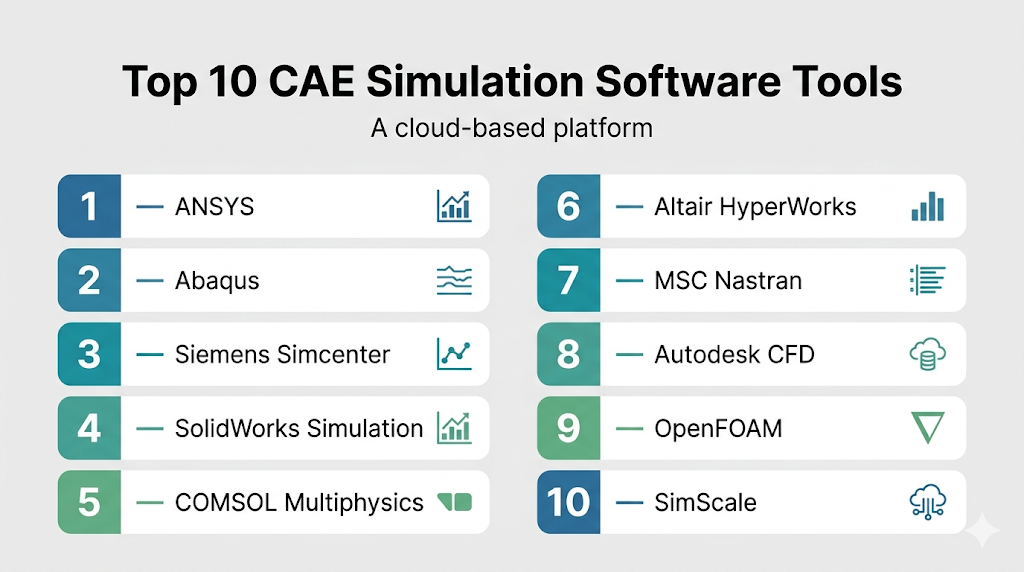The image size is (1024, 572).
Task: Open the Siemens Simcenter entry label
Action: coord(282,355)
